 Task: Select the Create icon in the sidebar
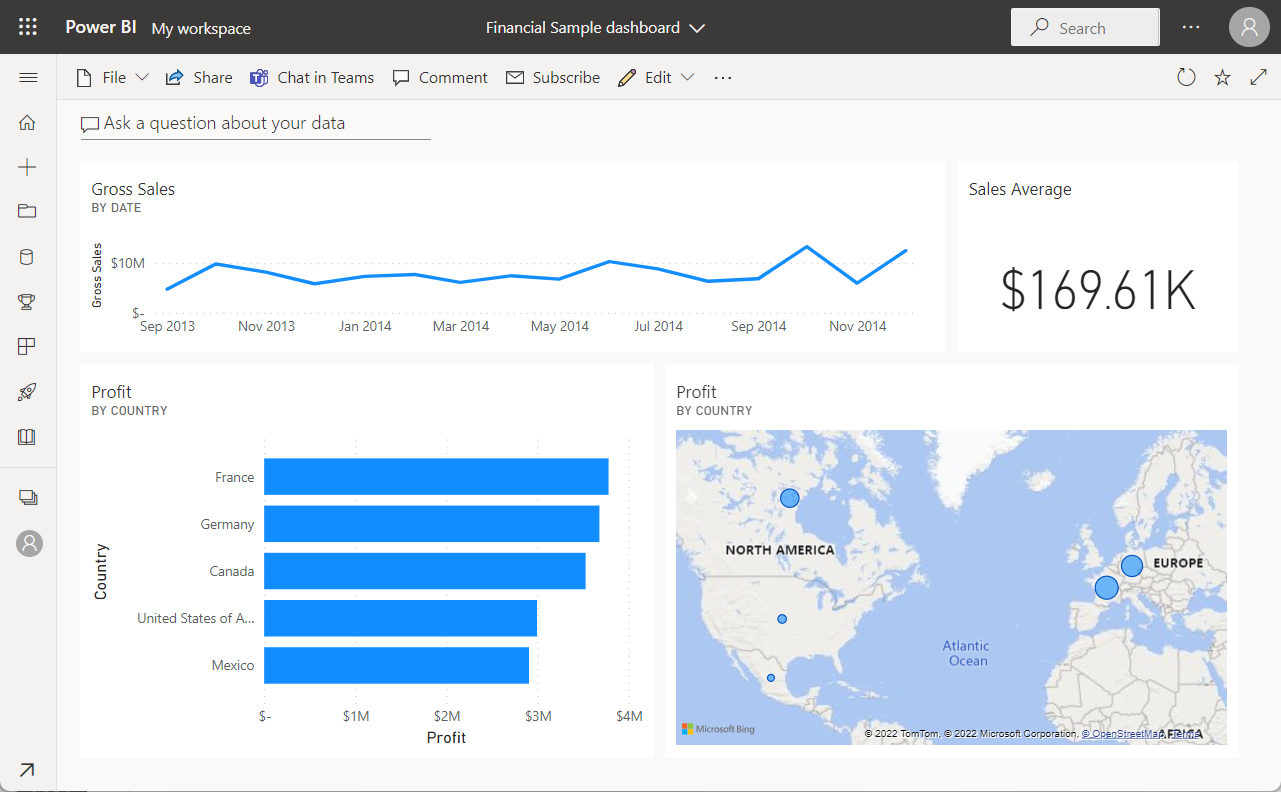27,167
